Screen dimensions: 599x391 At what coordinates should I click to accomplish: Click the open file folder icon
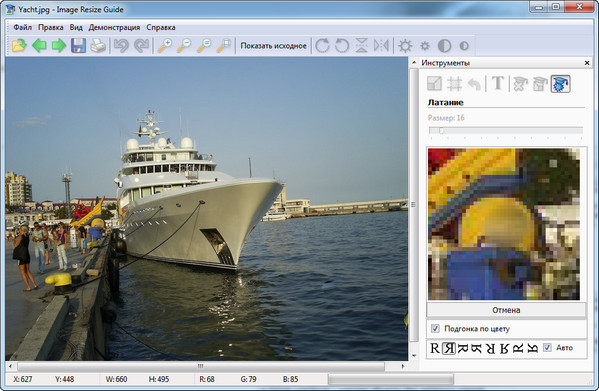(19, 46)
